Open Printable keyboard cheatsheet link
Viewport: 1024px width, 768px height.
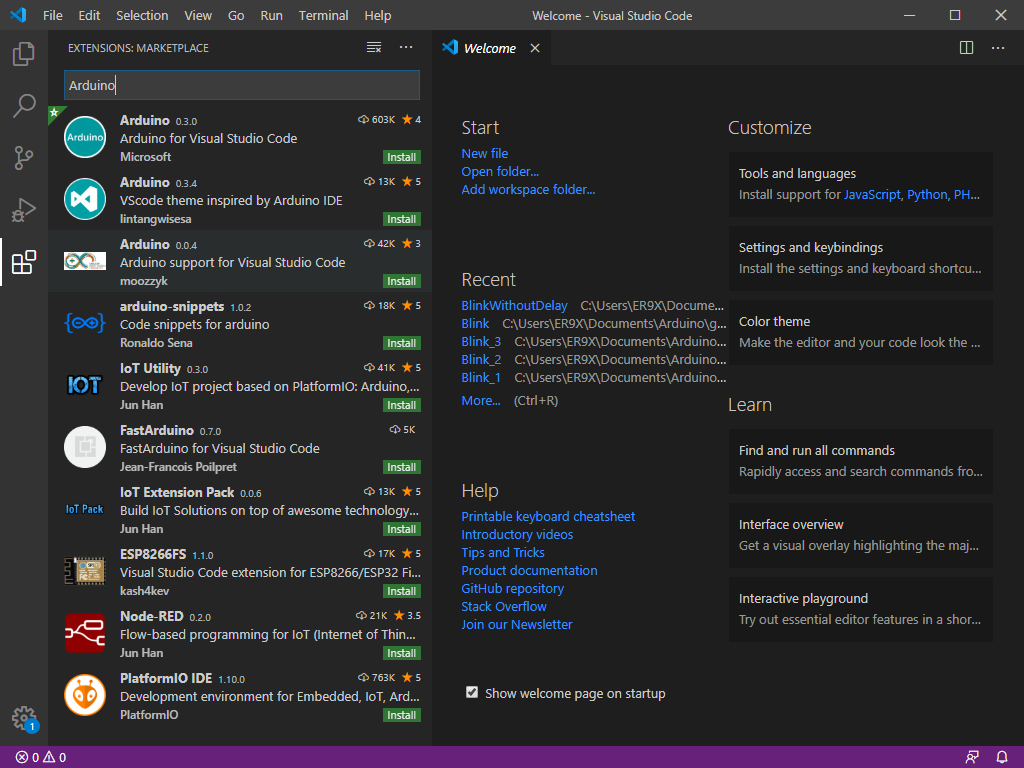click(x=549, y=517)
